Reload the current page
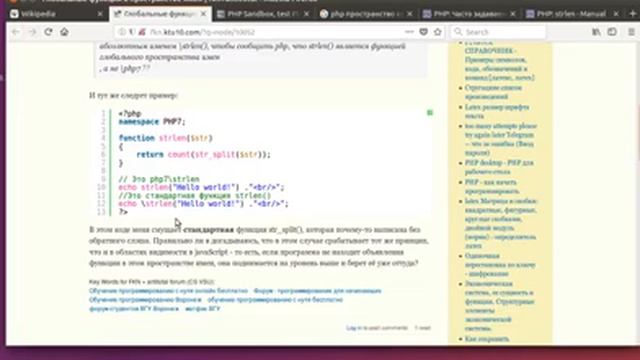 point(48,32)
